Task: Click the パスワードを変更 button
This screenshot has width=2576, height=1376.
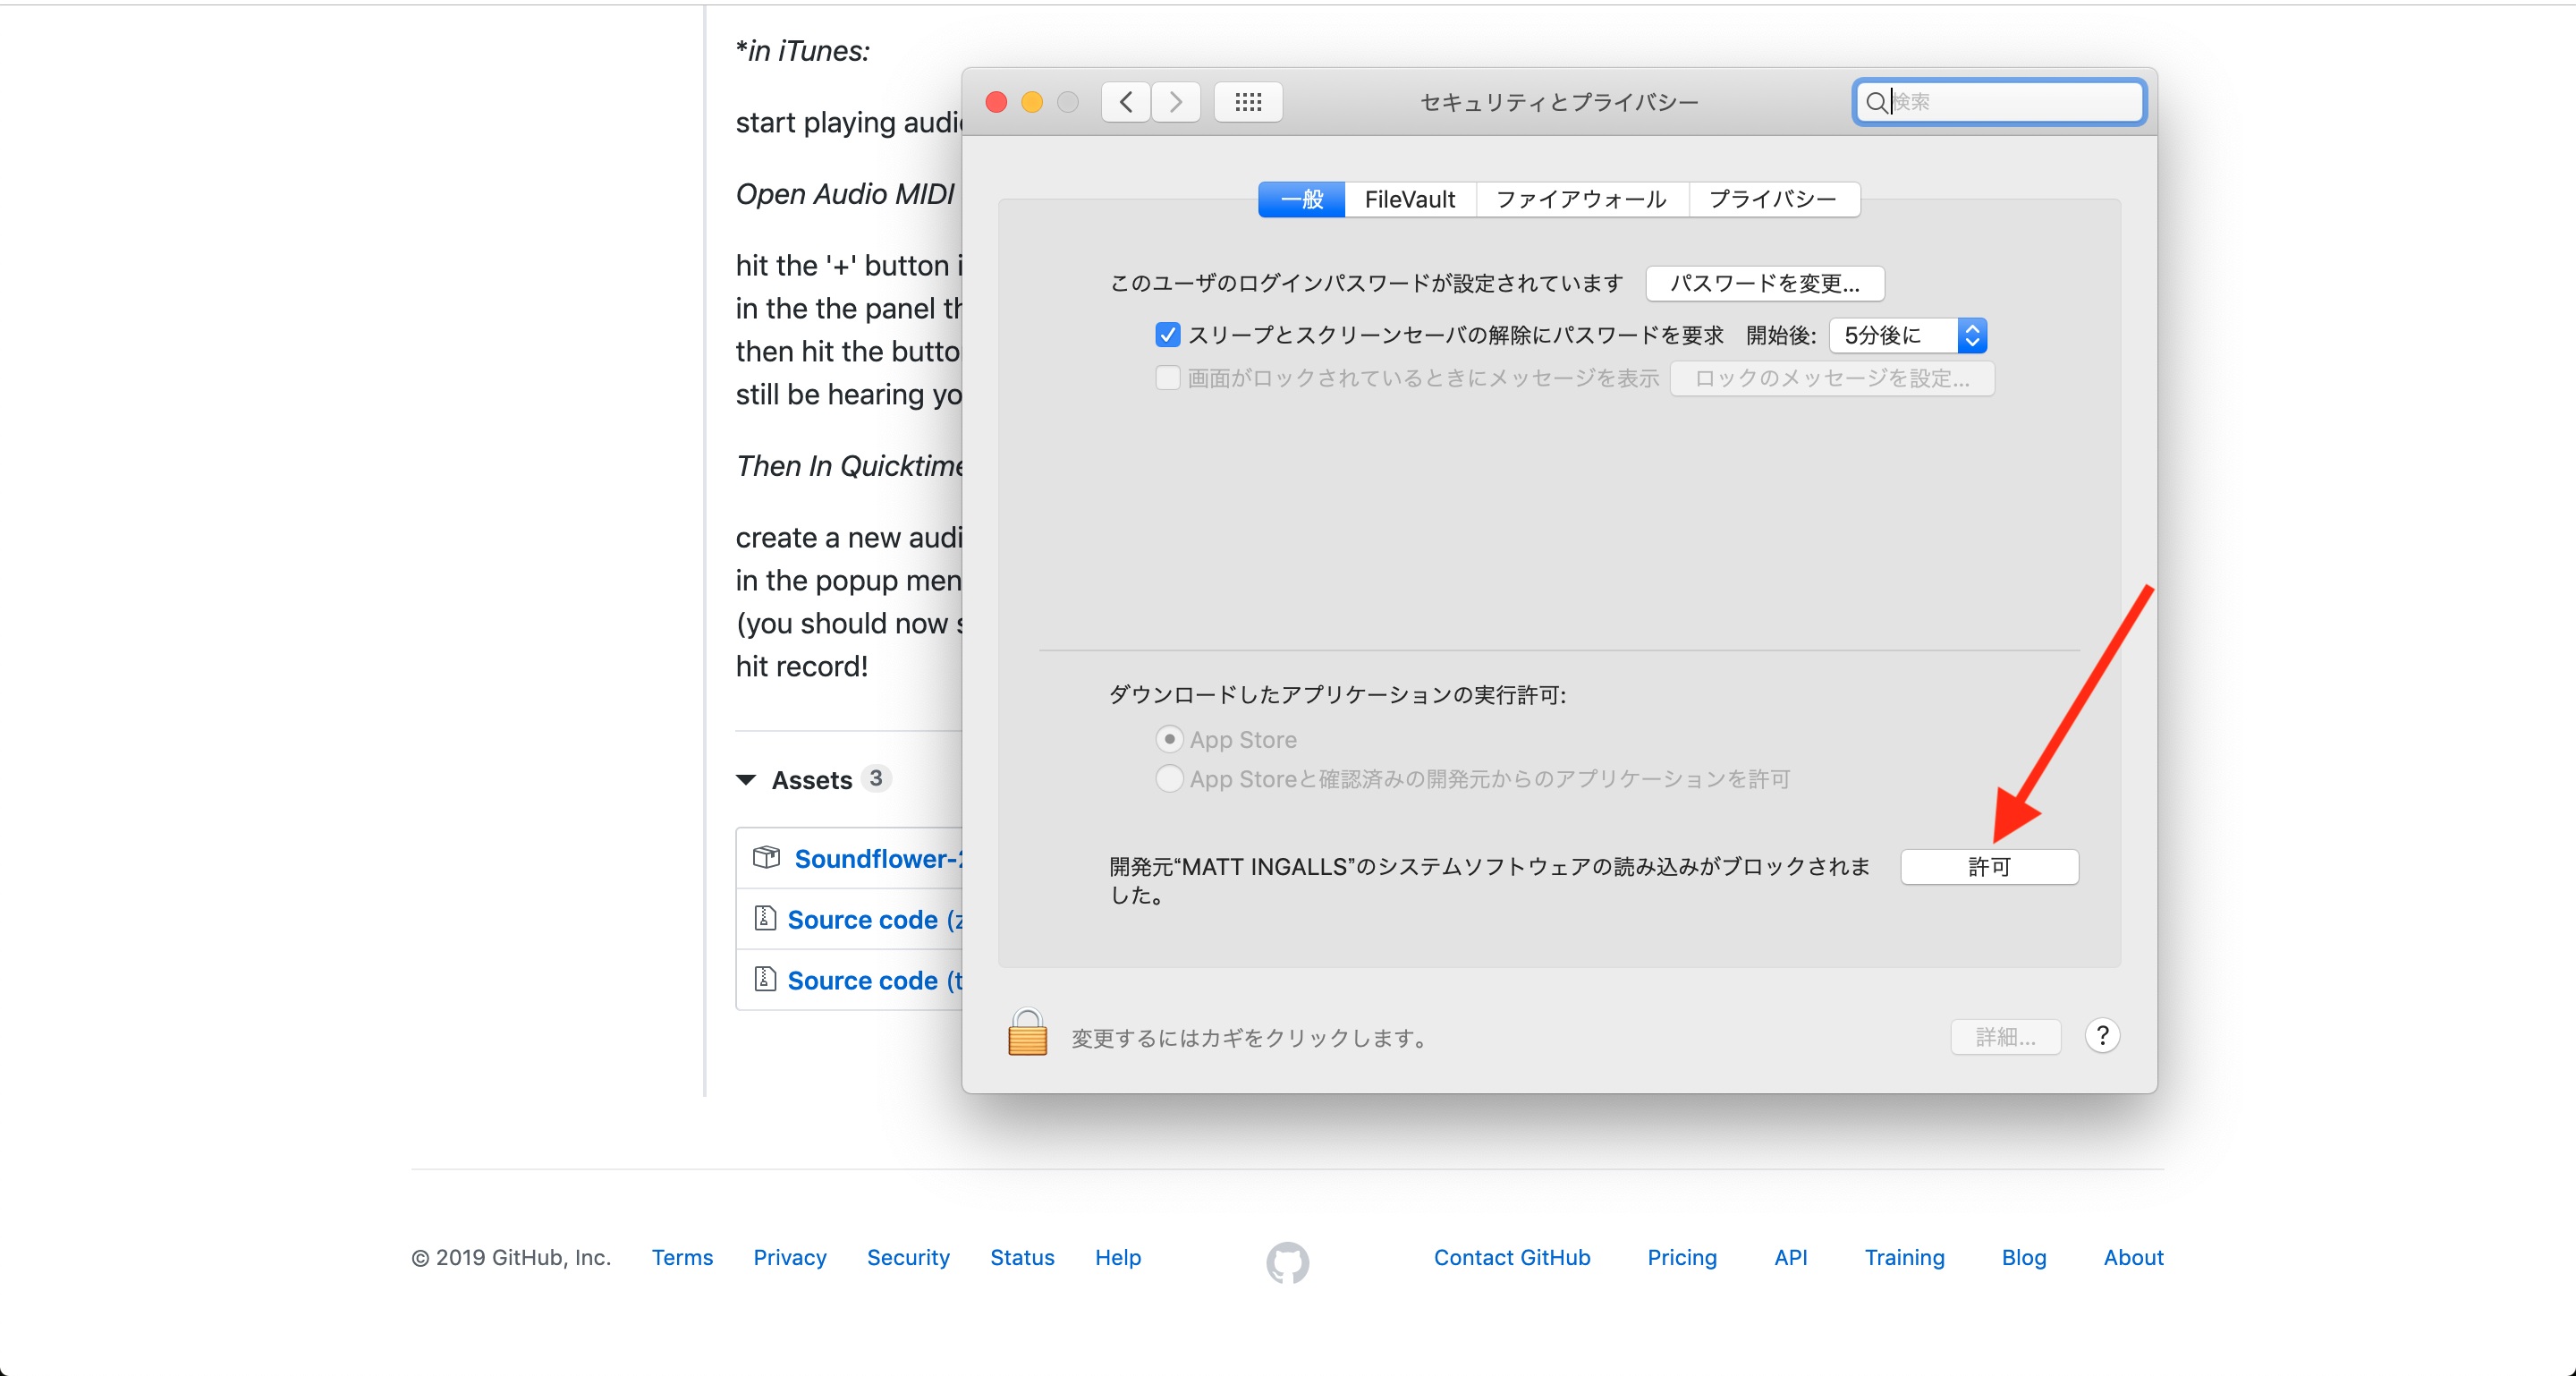Action: [x=1764, y=283]
